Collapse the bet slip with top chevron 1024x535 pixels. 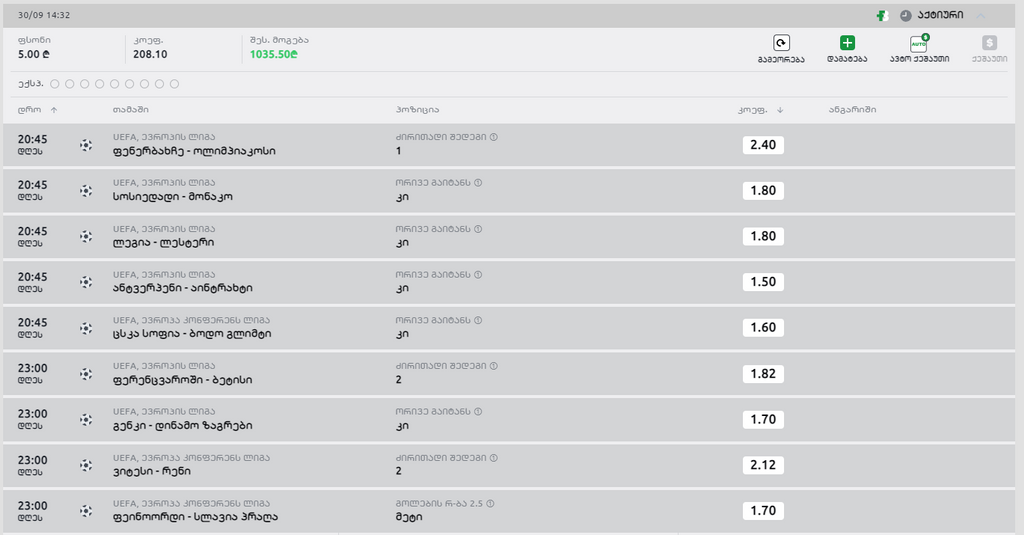coord(981,16)
